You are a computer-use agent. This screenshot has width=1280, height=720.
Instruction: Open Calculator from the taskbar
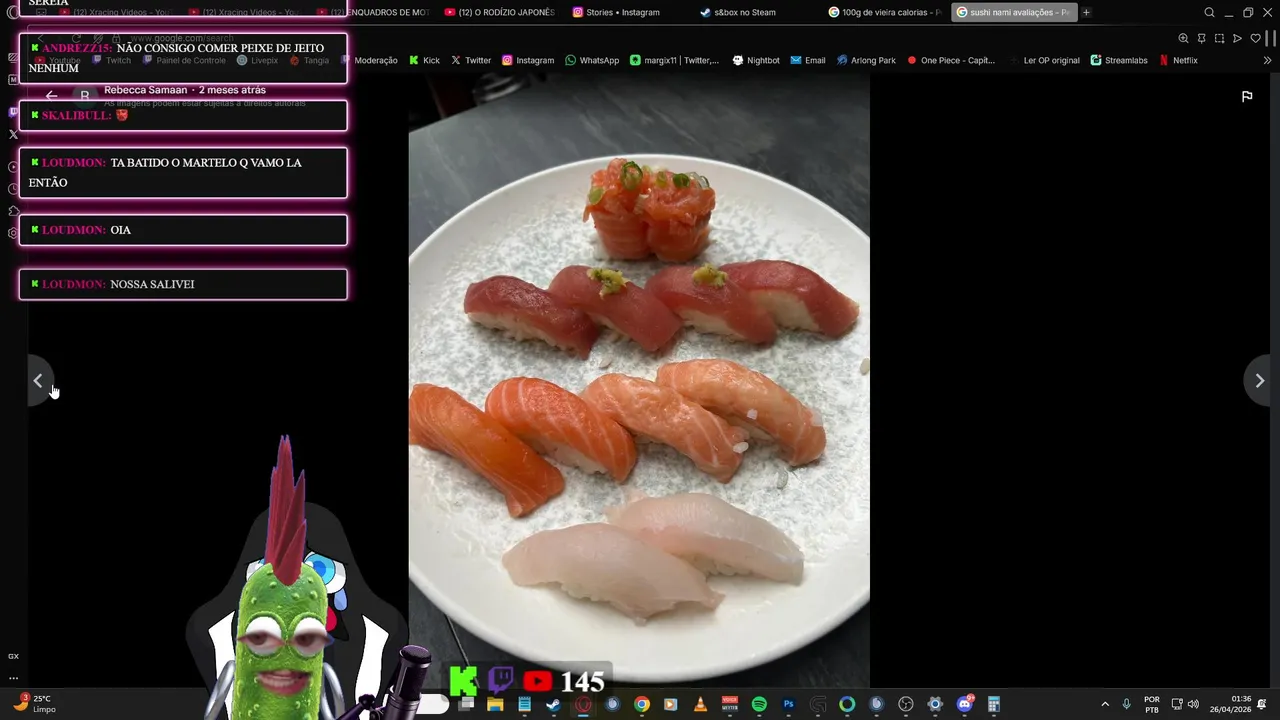point(994,704)
